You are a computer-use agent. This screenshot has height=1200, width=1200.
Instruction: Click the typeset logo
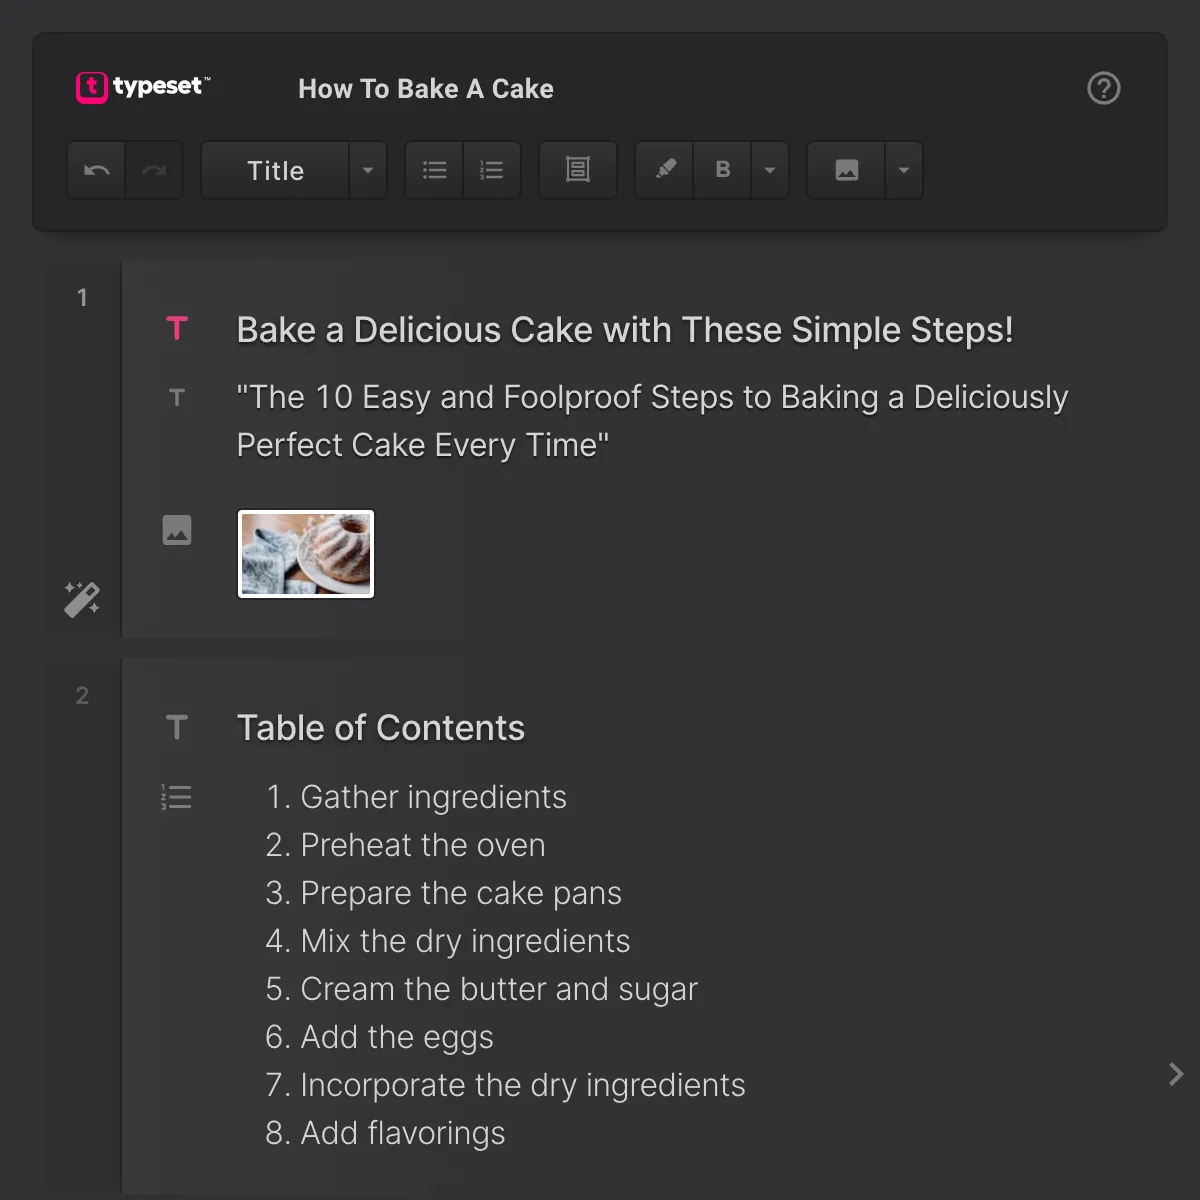[x=143, y=88]
